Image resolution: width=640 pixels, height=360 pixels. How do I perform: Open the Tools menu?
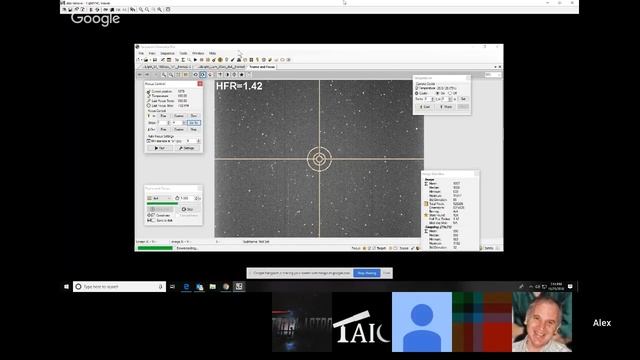tap(183, 53)
